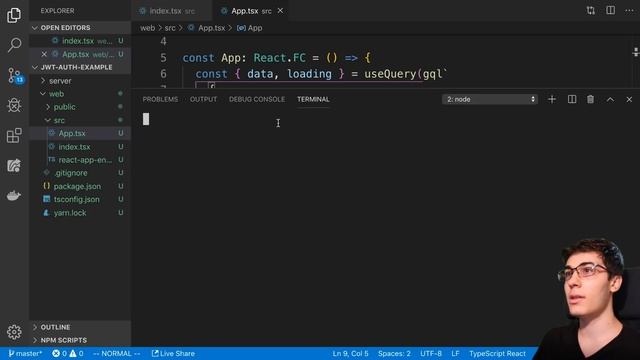Open the yarn.lock file
The width and height of the screenshot is (640, 360).
(x=80, y=213)
